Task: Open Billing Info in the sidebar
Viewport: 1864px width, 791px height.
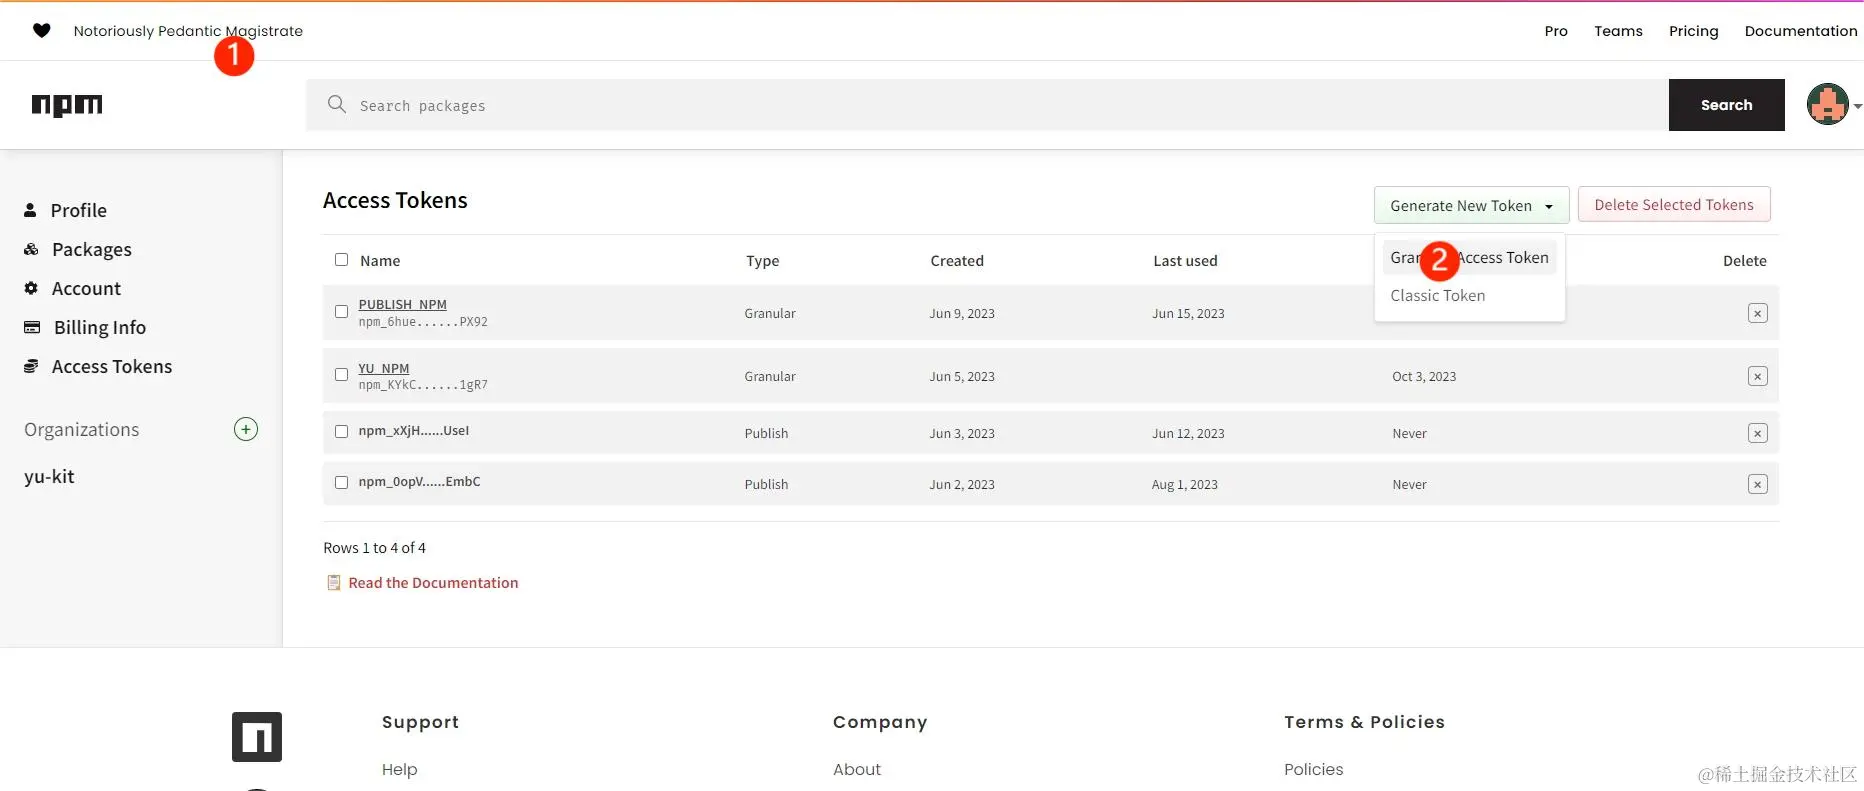Action: (x=99, y=327)
